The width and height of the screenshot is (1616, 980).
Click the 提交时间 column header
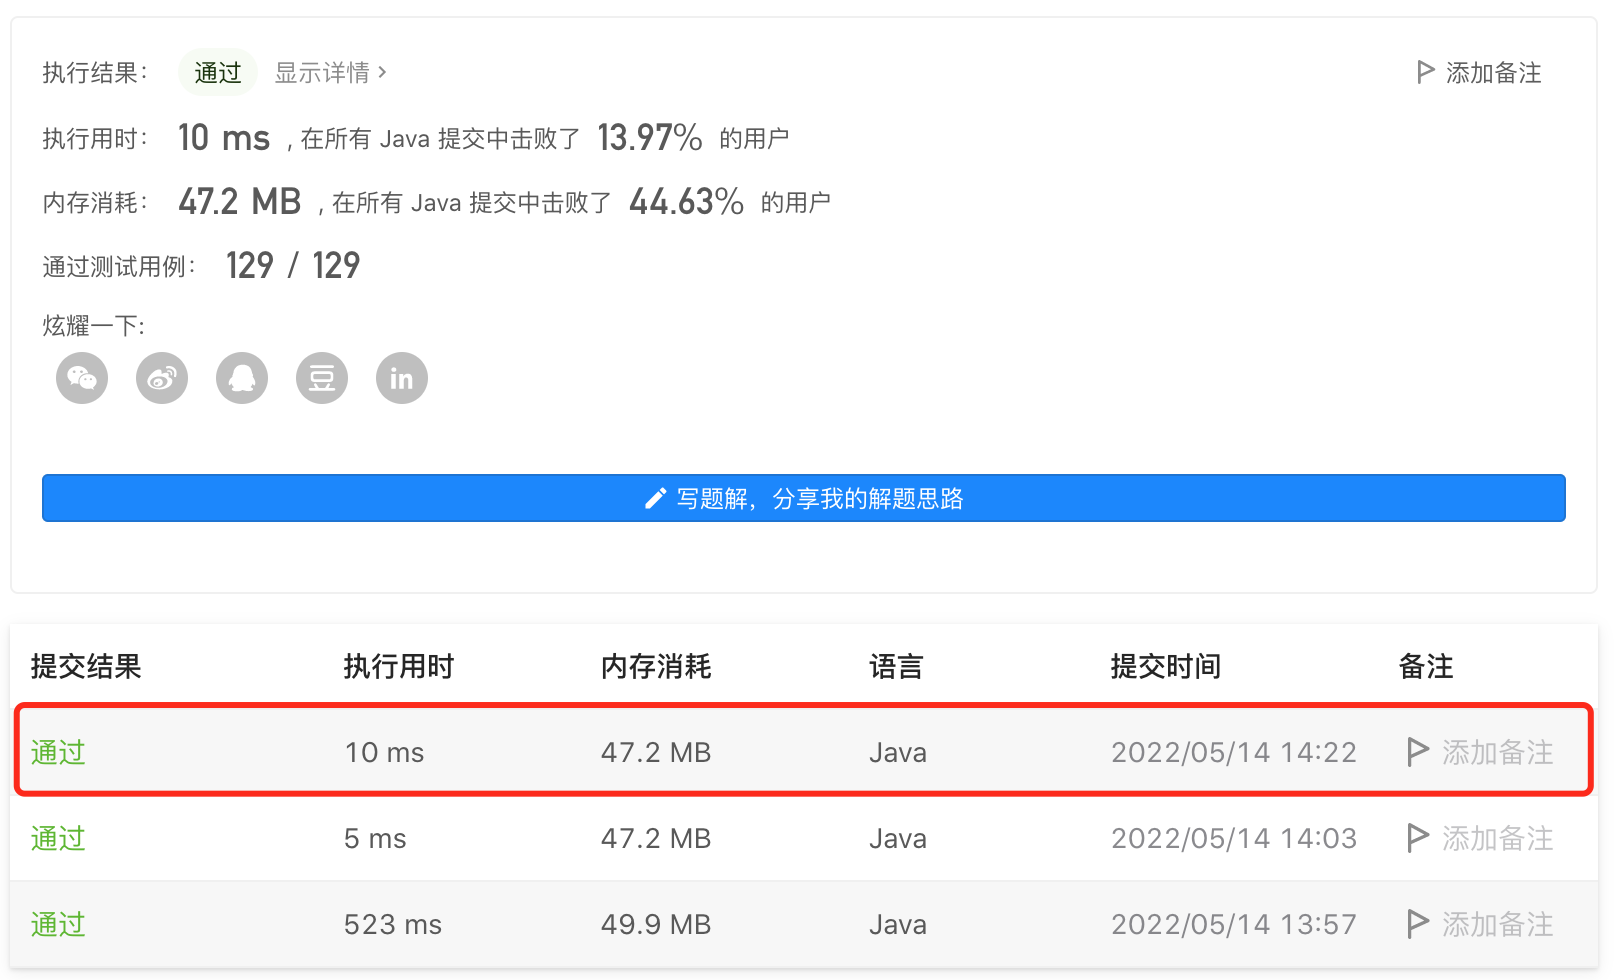[x=1165, y=666]
